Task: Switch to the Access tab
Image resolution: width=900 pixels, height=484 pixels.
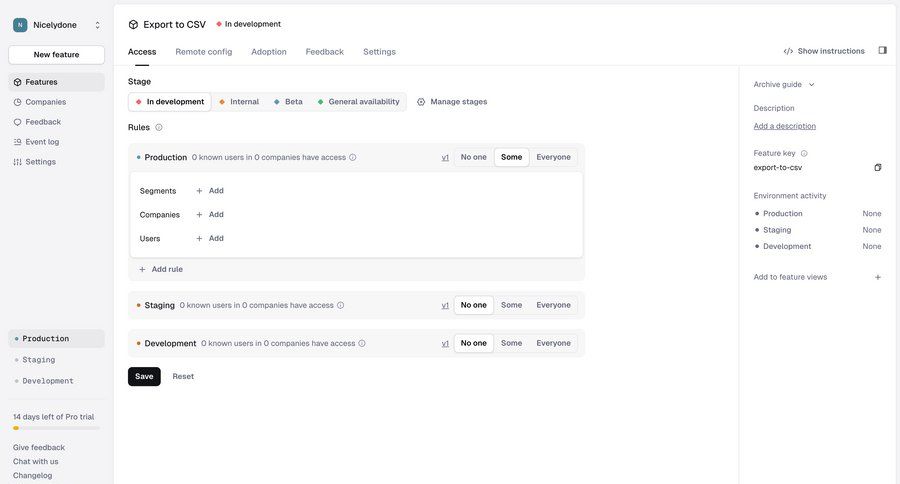Action: click(142, 52)
